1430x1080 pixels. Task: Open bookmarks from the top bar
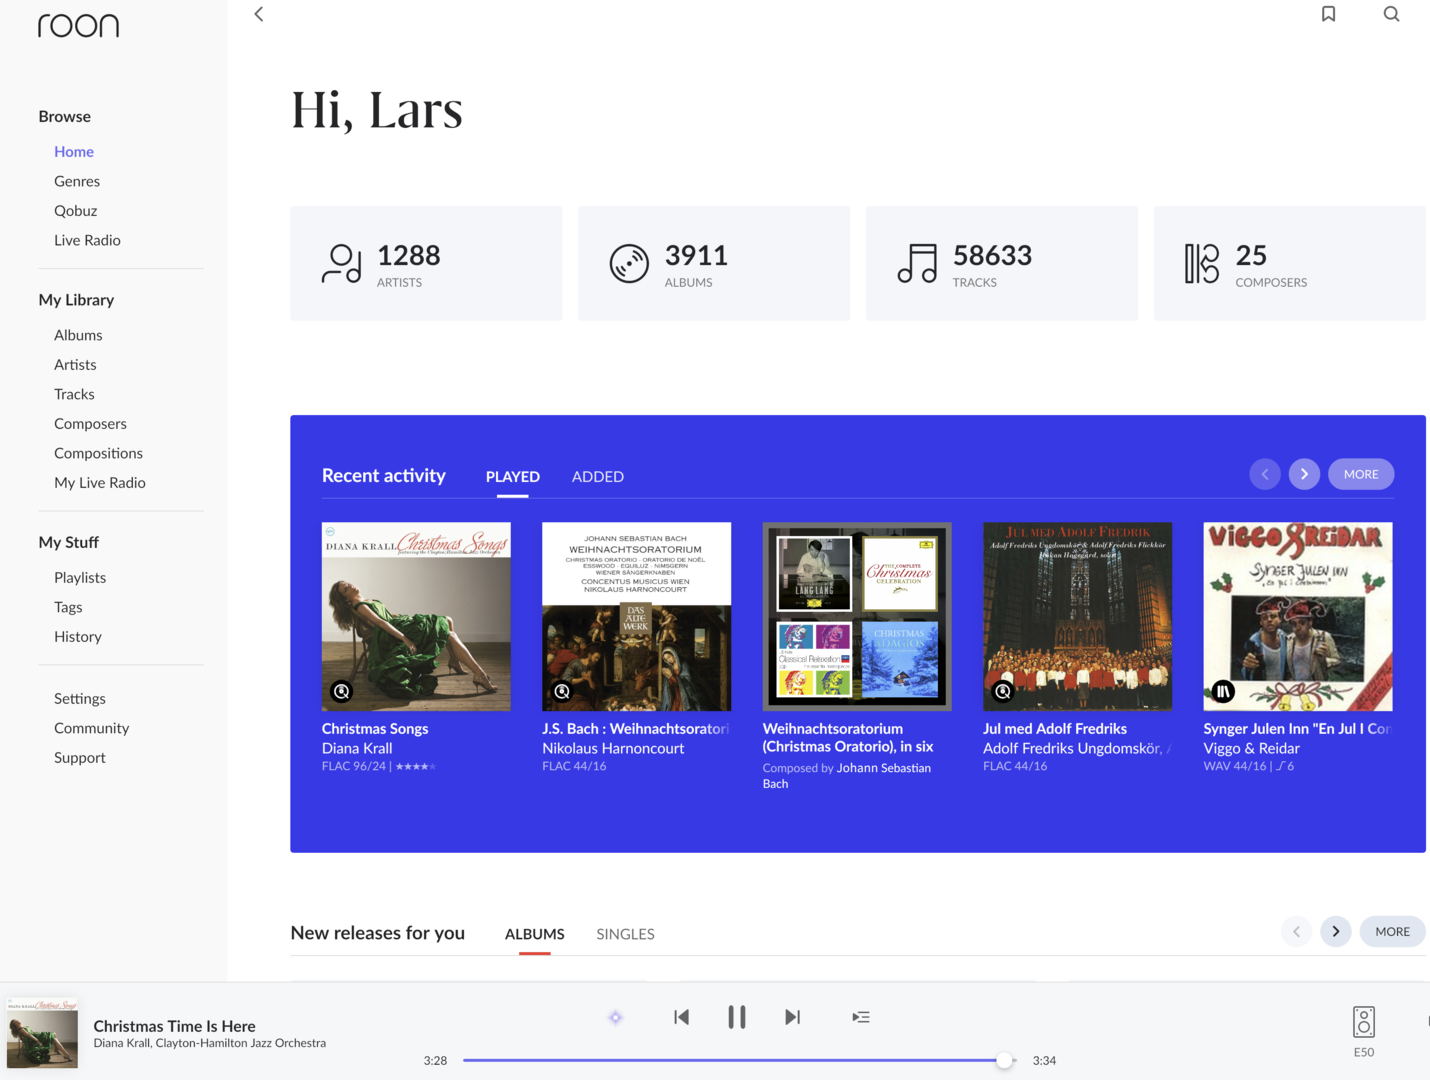(1328, 14)
